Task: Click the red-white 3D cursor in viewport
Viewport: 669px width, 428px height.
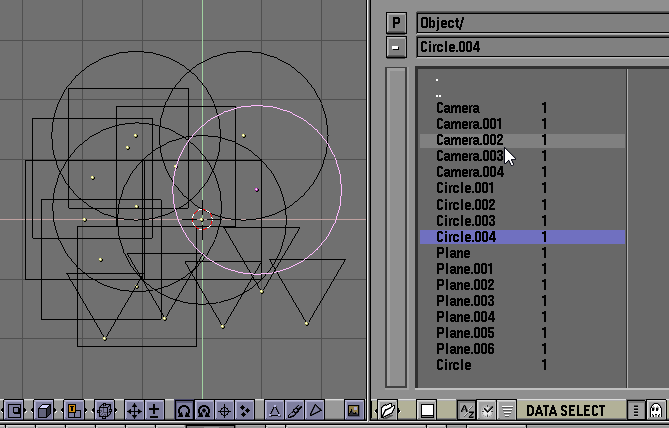Action: (x=202, y=219)
